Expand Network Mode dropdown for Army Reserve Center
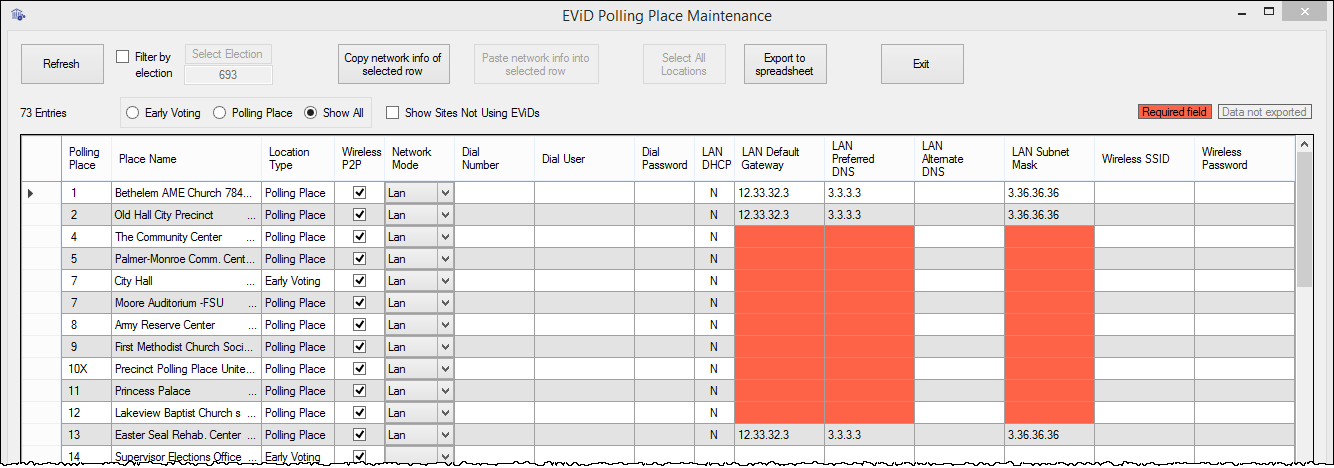The height and width of the screenshot is (468, 1334). [x=445, y=325]
